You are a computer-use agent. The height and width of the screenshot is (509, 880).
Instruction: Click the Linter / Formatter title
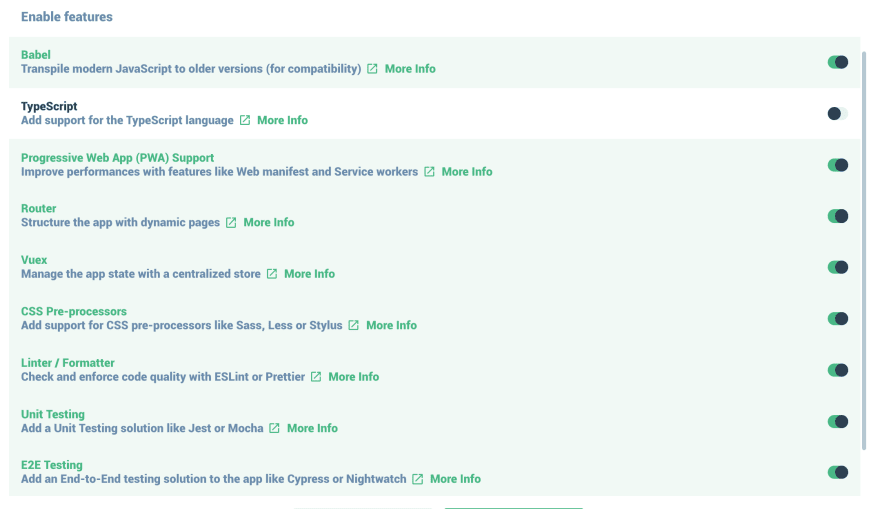tap(67, 363)
